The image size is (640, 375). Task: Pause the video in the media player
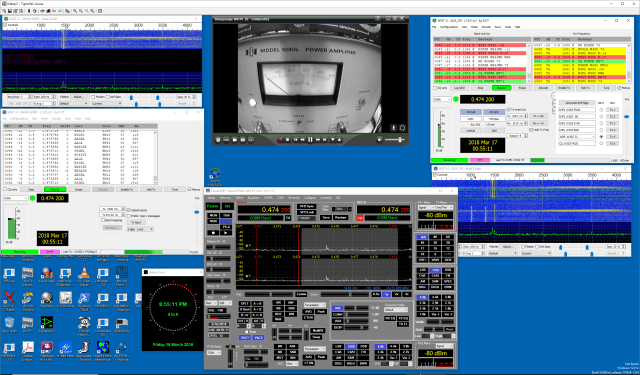coord(310,140)
